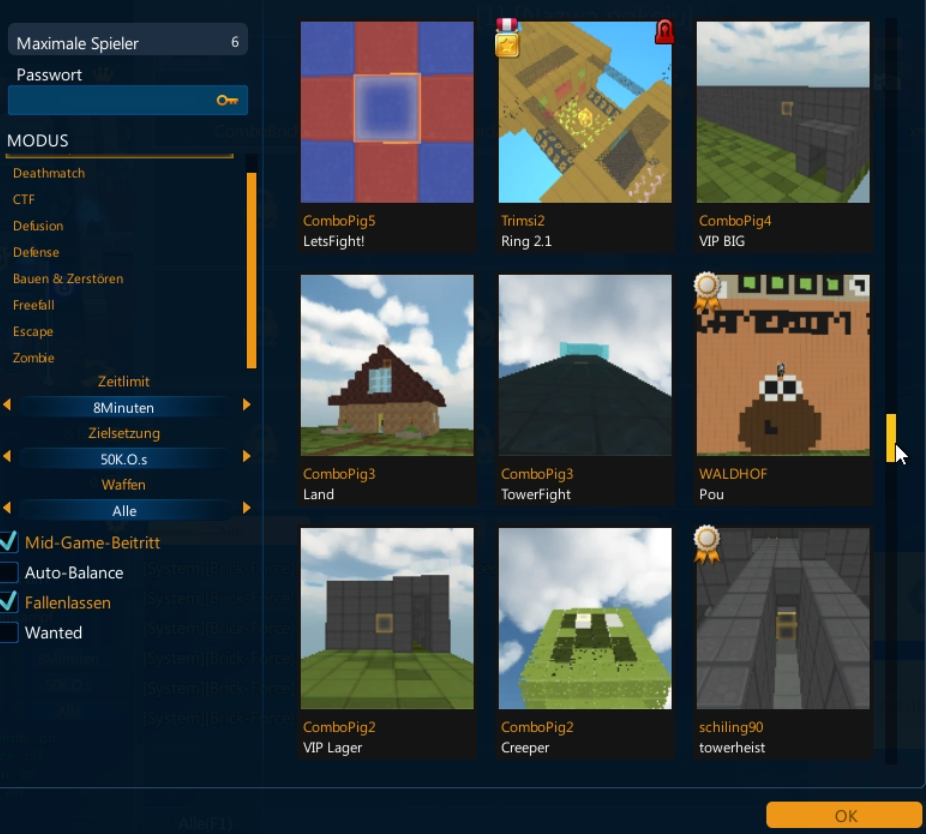Increase Zeitlimit with the right arrow
Viewport: 926px width, 834px height.
click(246, 405)
